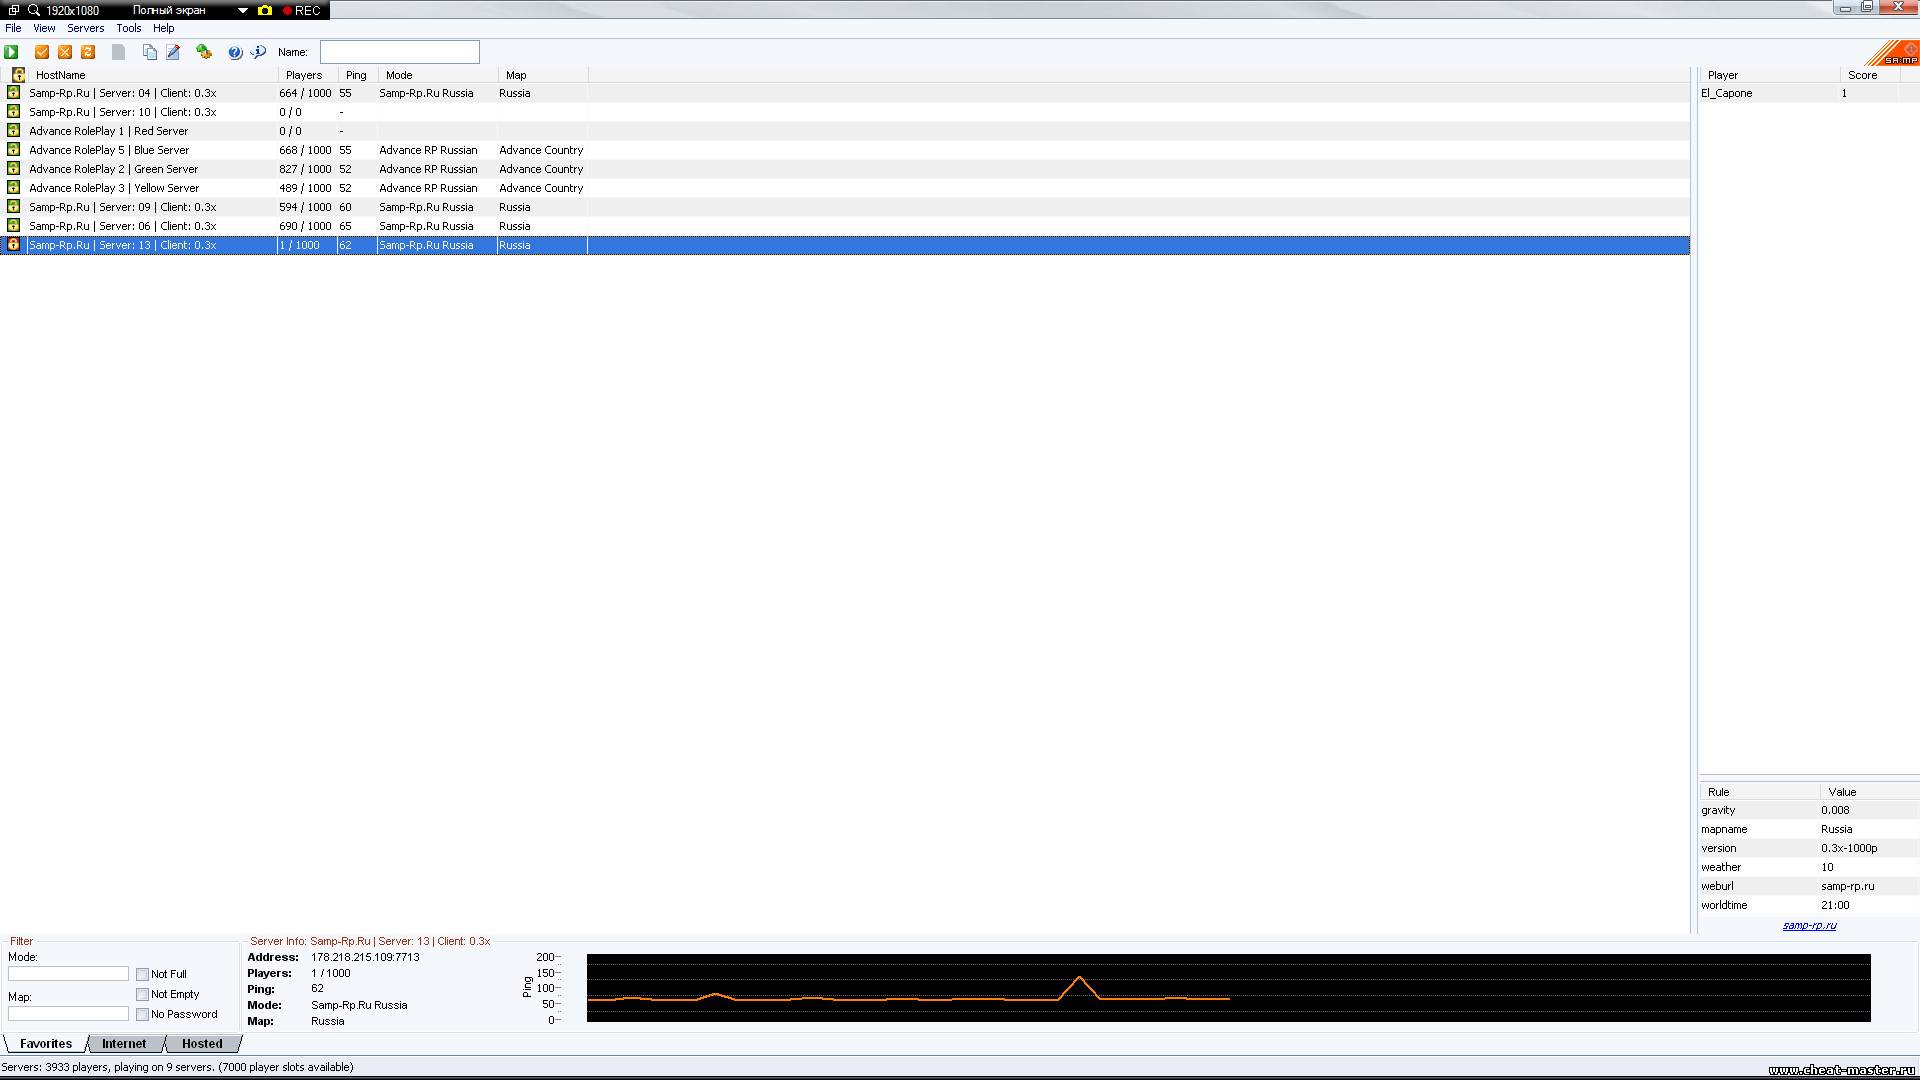1920x1080 pixels.
Task: Click the copy server info icon
Action: click(x=149, y=52)
